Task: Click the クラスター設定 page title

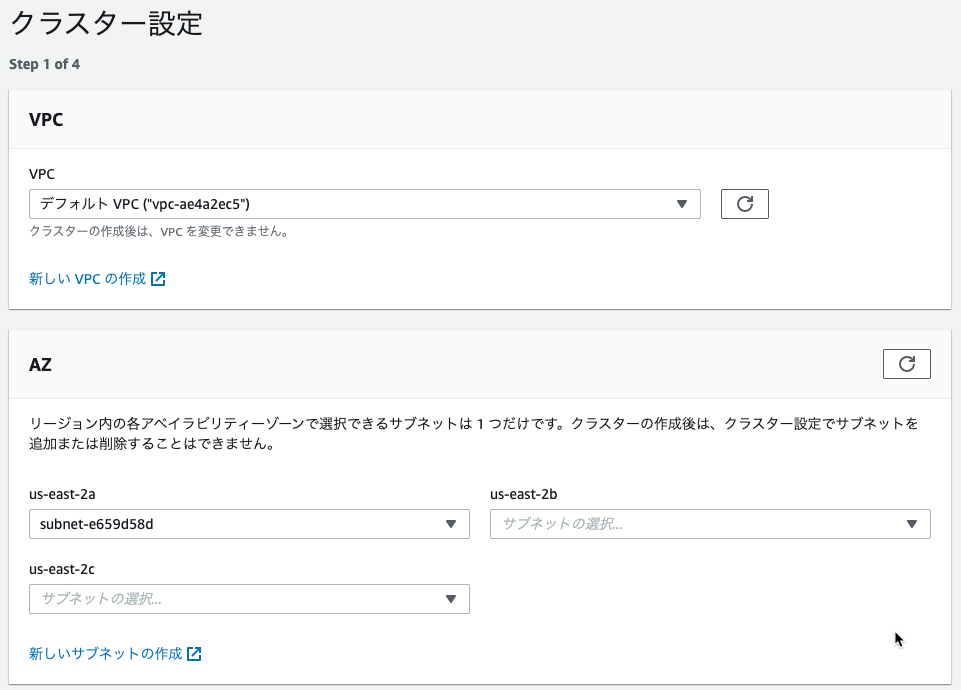Action: 106,23
